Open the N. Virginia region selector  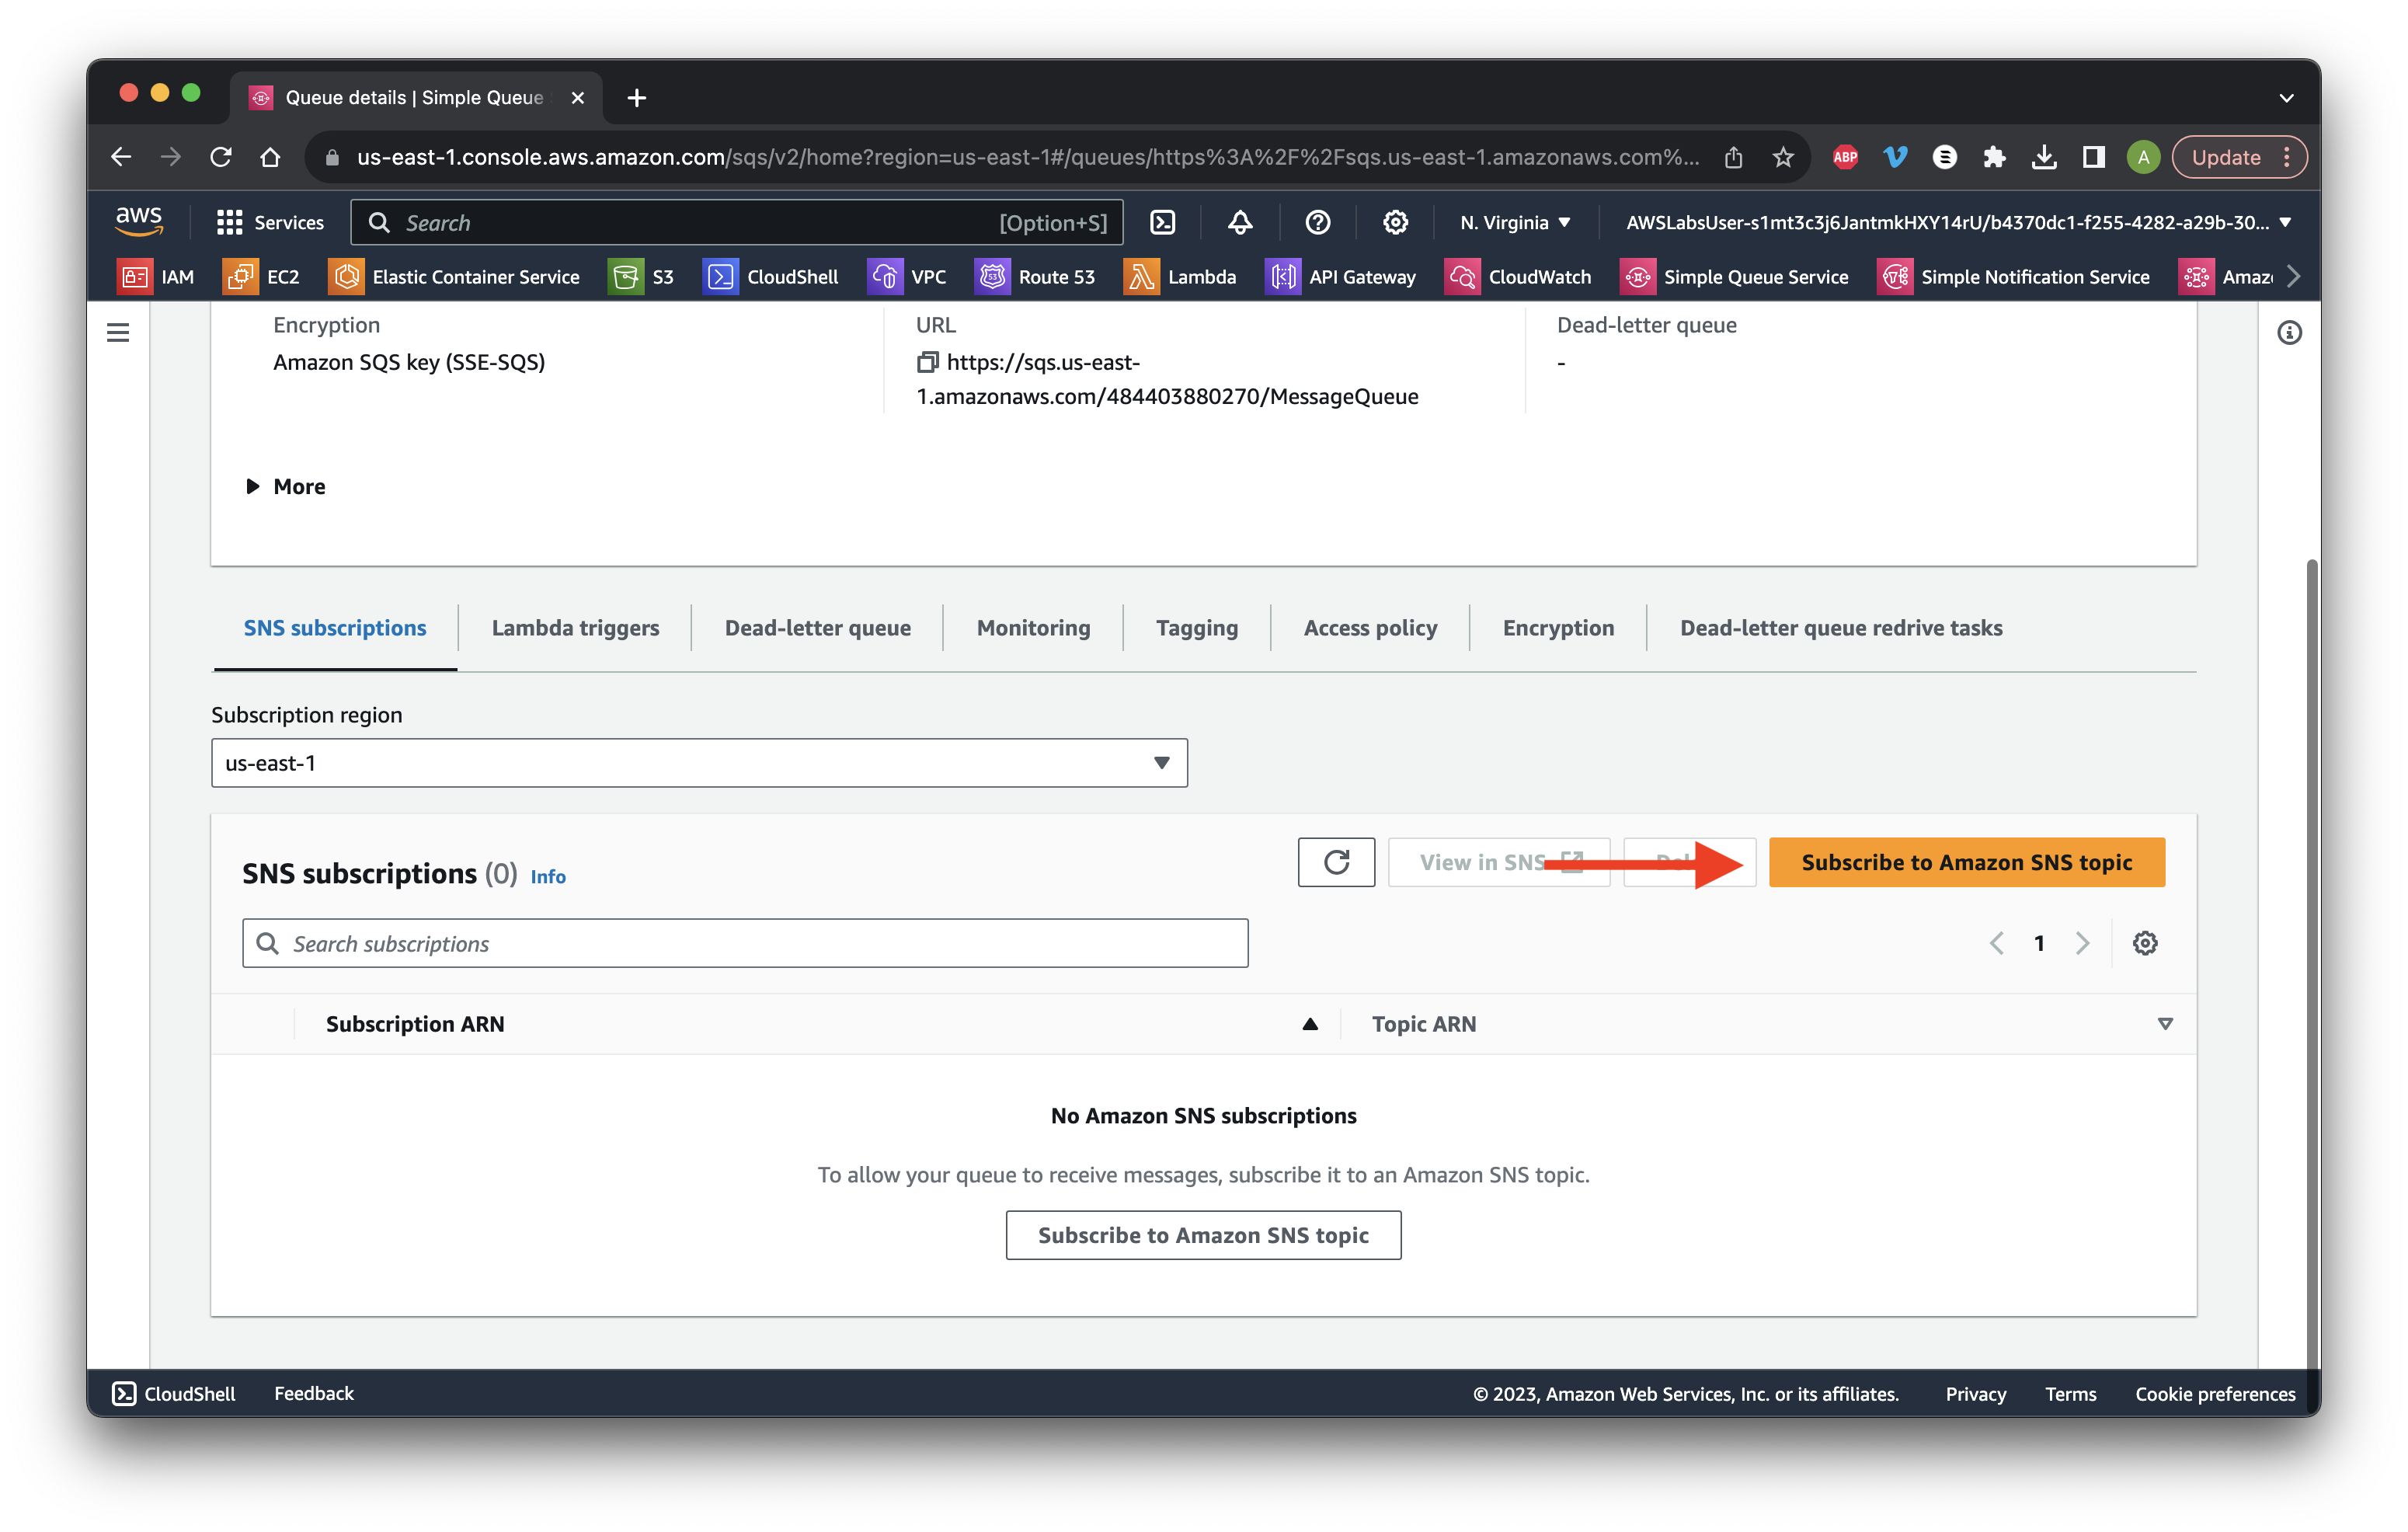pyautogui.click(x=1515, y=222)
